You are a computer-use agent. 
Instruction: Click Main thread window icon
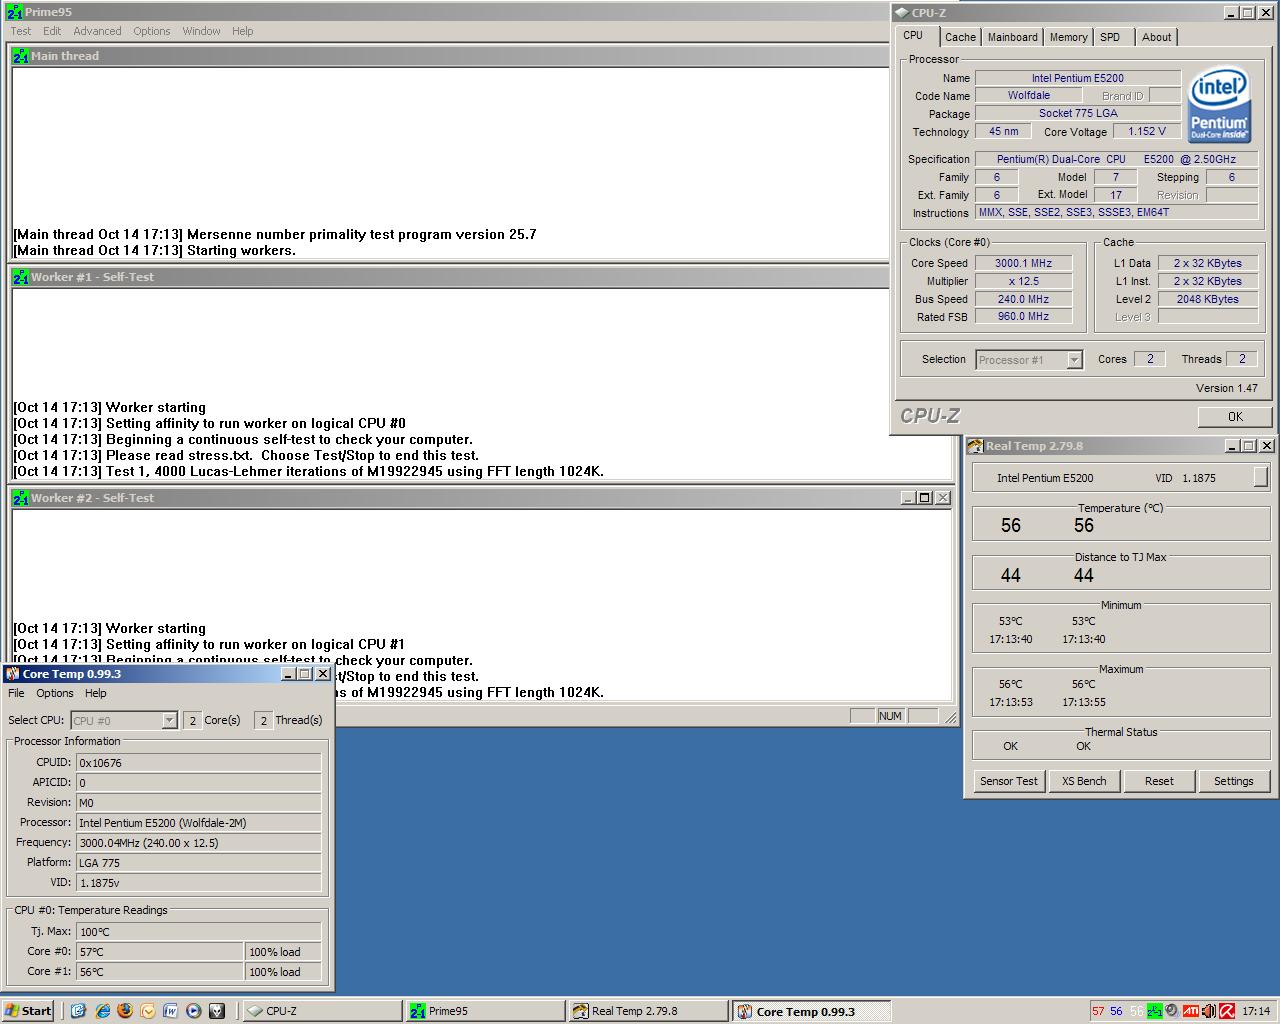pyautogui.click(x=20, y=56)
